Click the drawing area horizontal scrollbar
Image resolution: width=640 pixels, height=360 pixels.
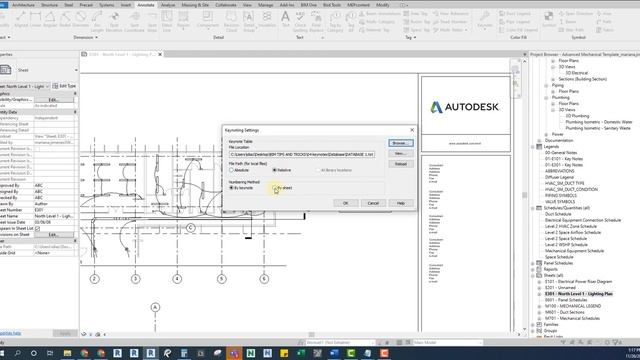(311, 334)
